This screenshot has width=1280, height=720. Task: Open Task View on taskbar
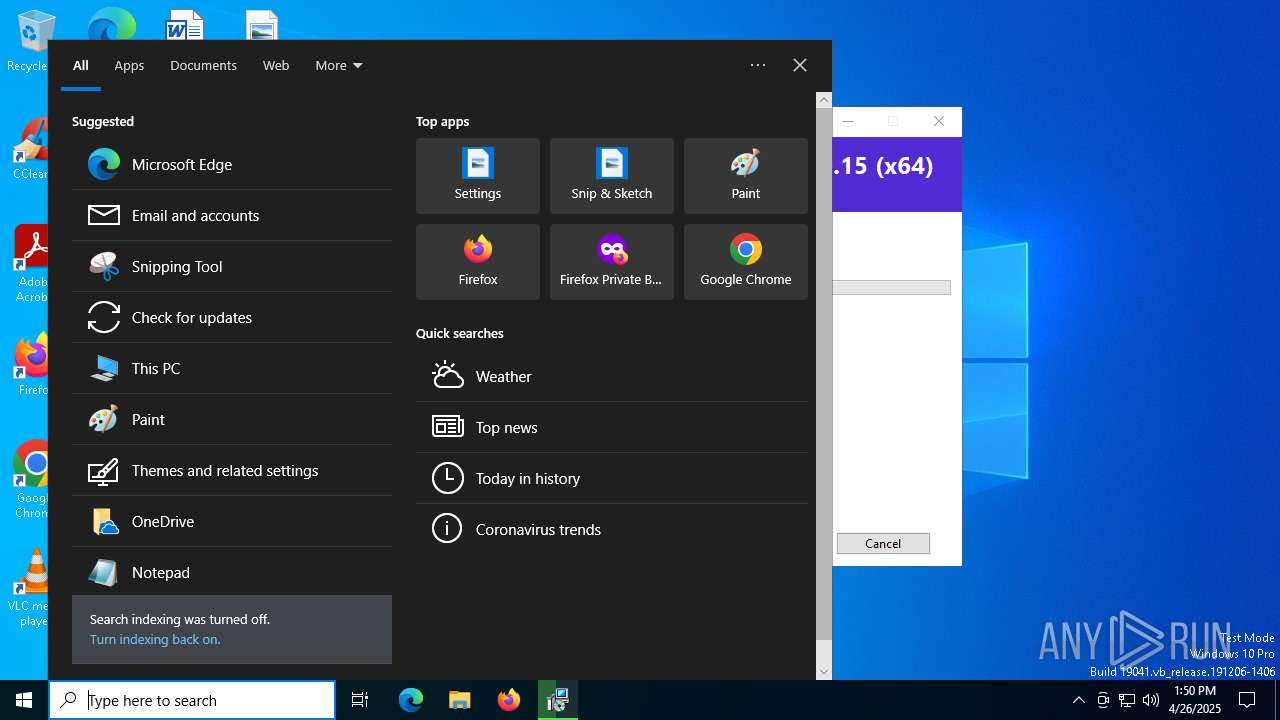[360, 700]
